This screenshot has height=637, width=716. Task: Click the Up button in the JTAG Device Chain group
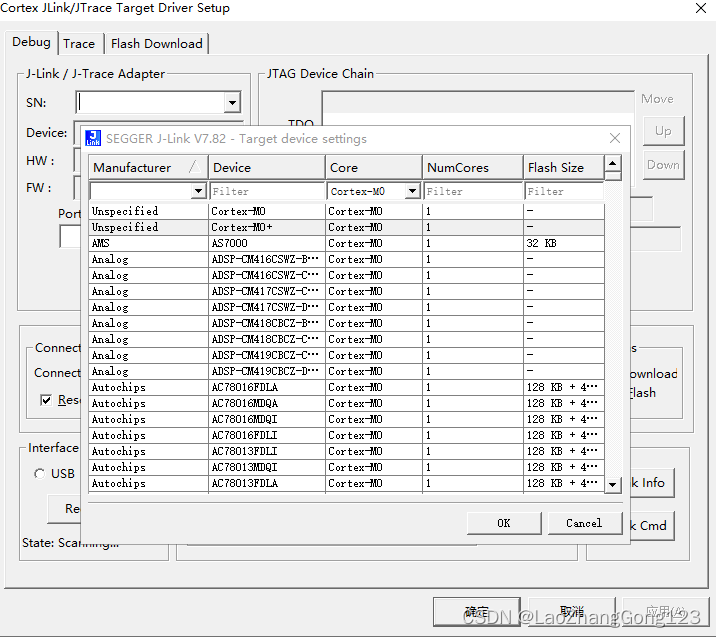click(x=663, y=131)
